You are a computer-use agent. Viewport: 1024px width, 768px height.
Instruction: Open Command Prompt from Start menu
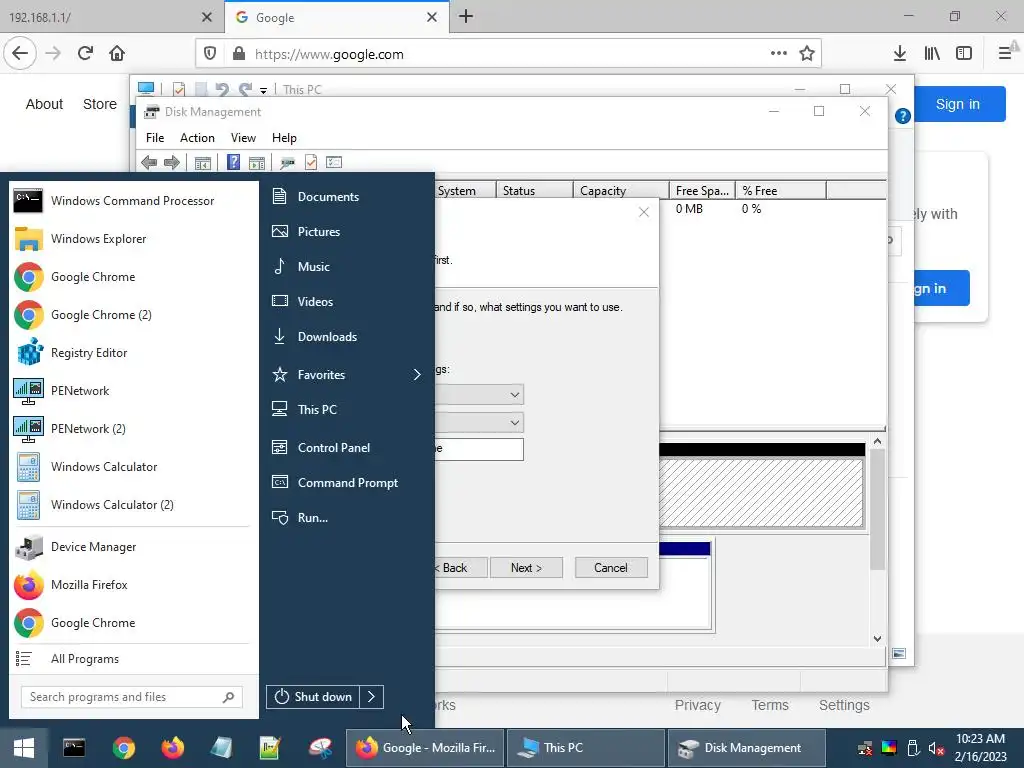[x=346, y=483]
